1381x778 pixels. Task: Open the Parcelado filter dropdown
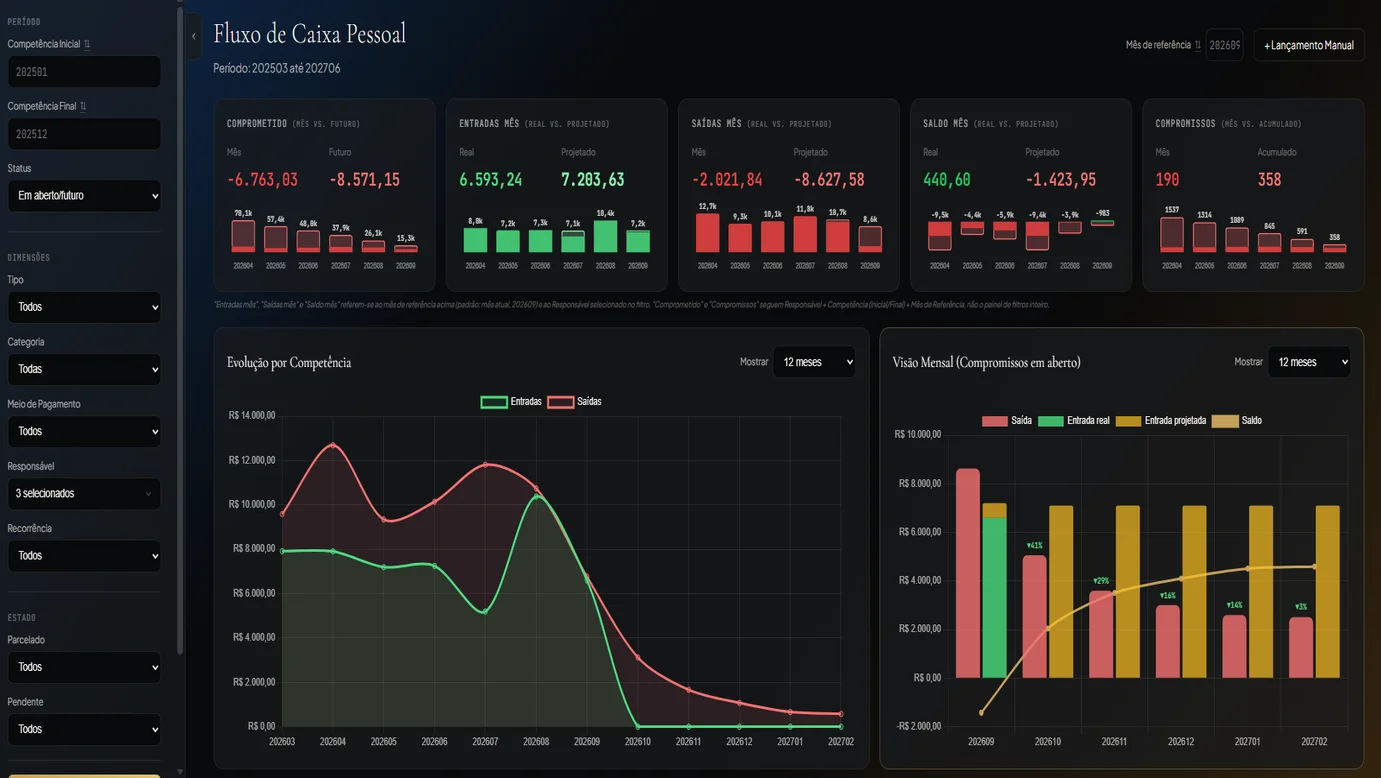tap(84, 667)
